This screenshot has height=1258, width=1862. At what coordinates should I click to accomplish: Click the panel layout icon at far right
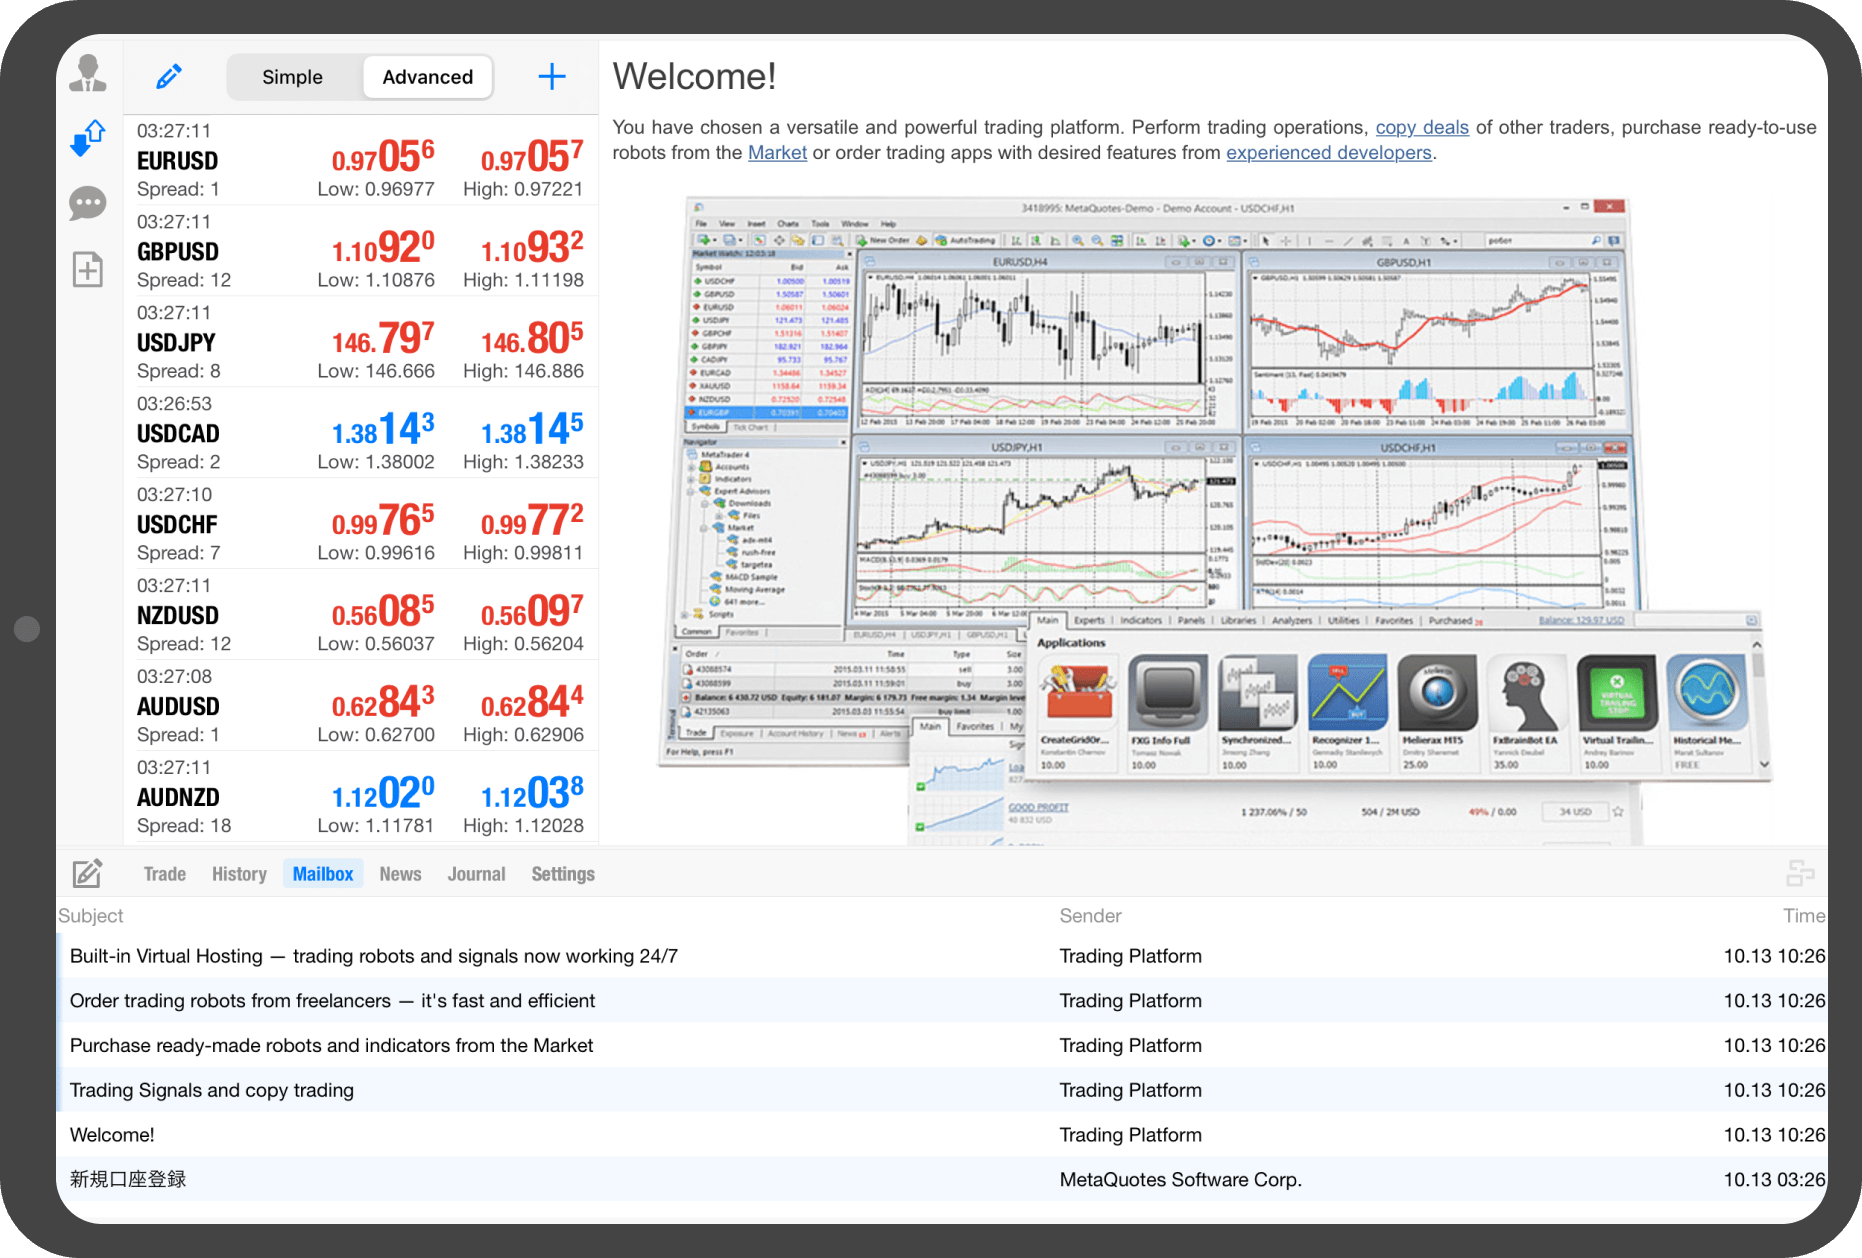[1800, 873]
